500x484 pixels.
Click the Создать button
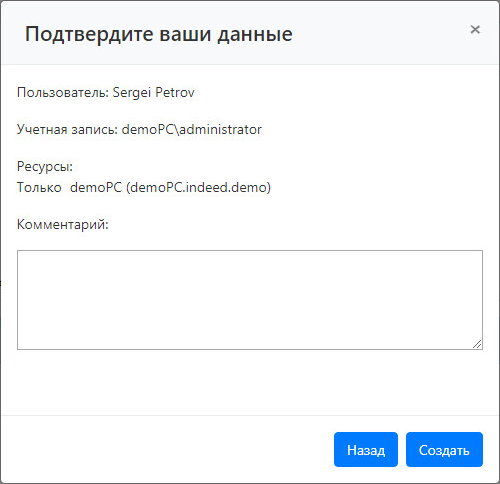tap(444, 449)
